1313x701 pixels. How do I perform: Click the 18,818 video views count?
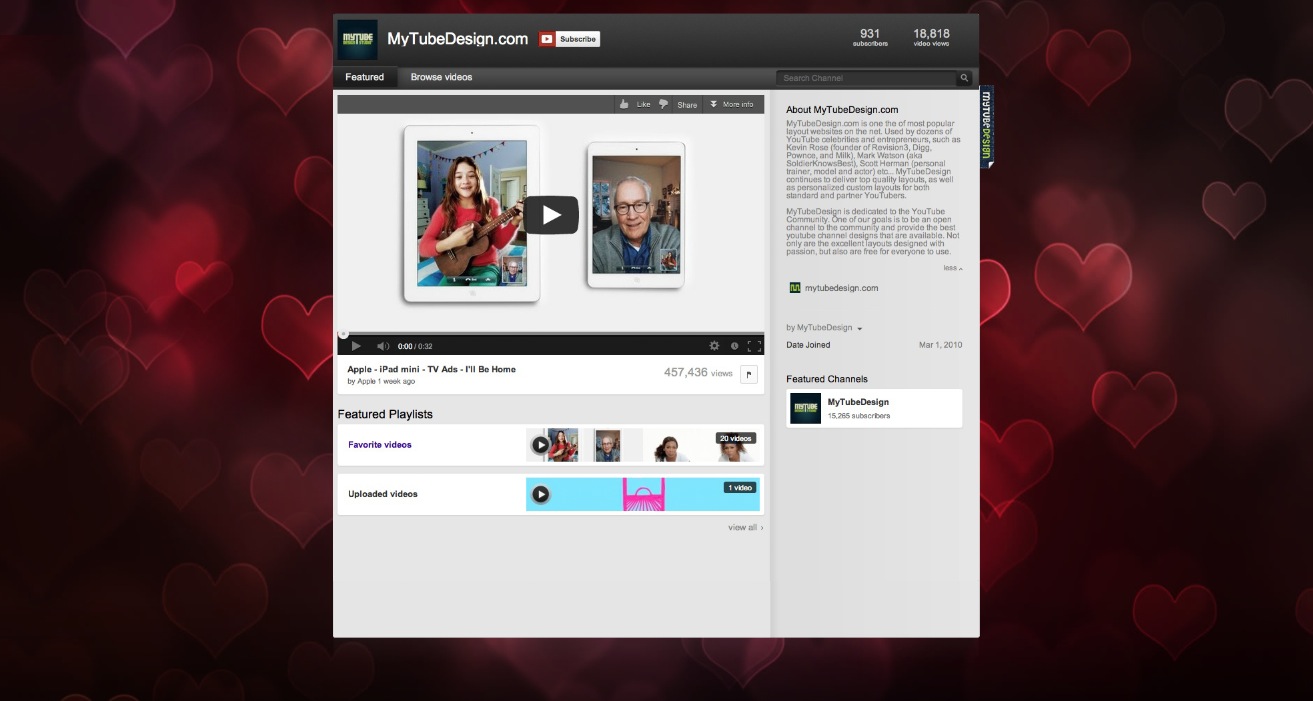931,38
